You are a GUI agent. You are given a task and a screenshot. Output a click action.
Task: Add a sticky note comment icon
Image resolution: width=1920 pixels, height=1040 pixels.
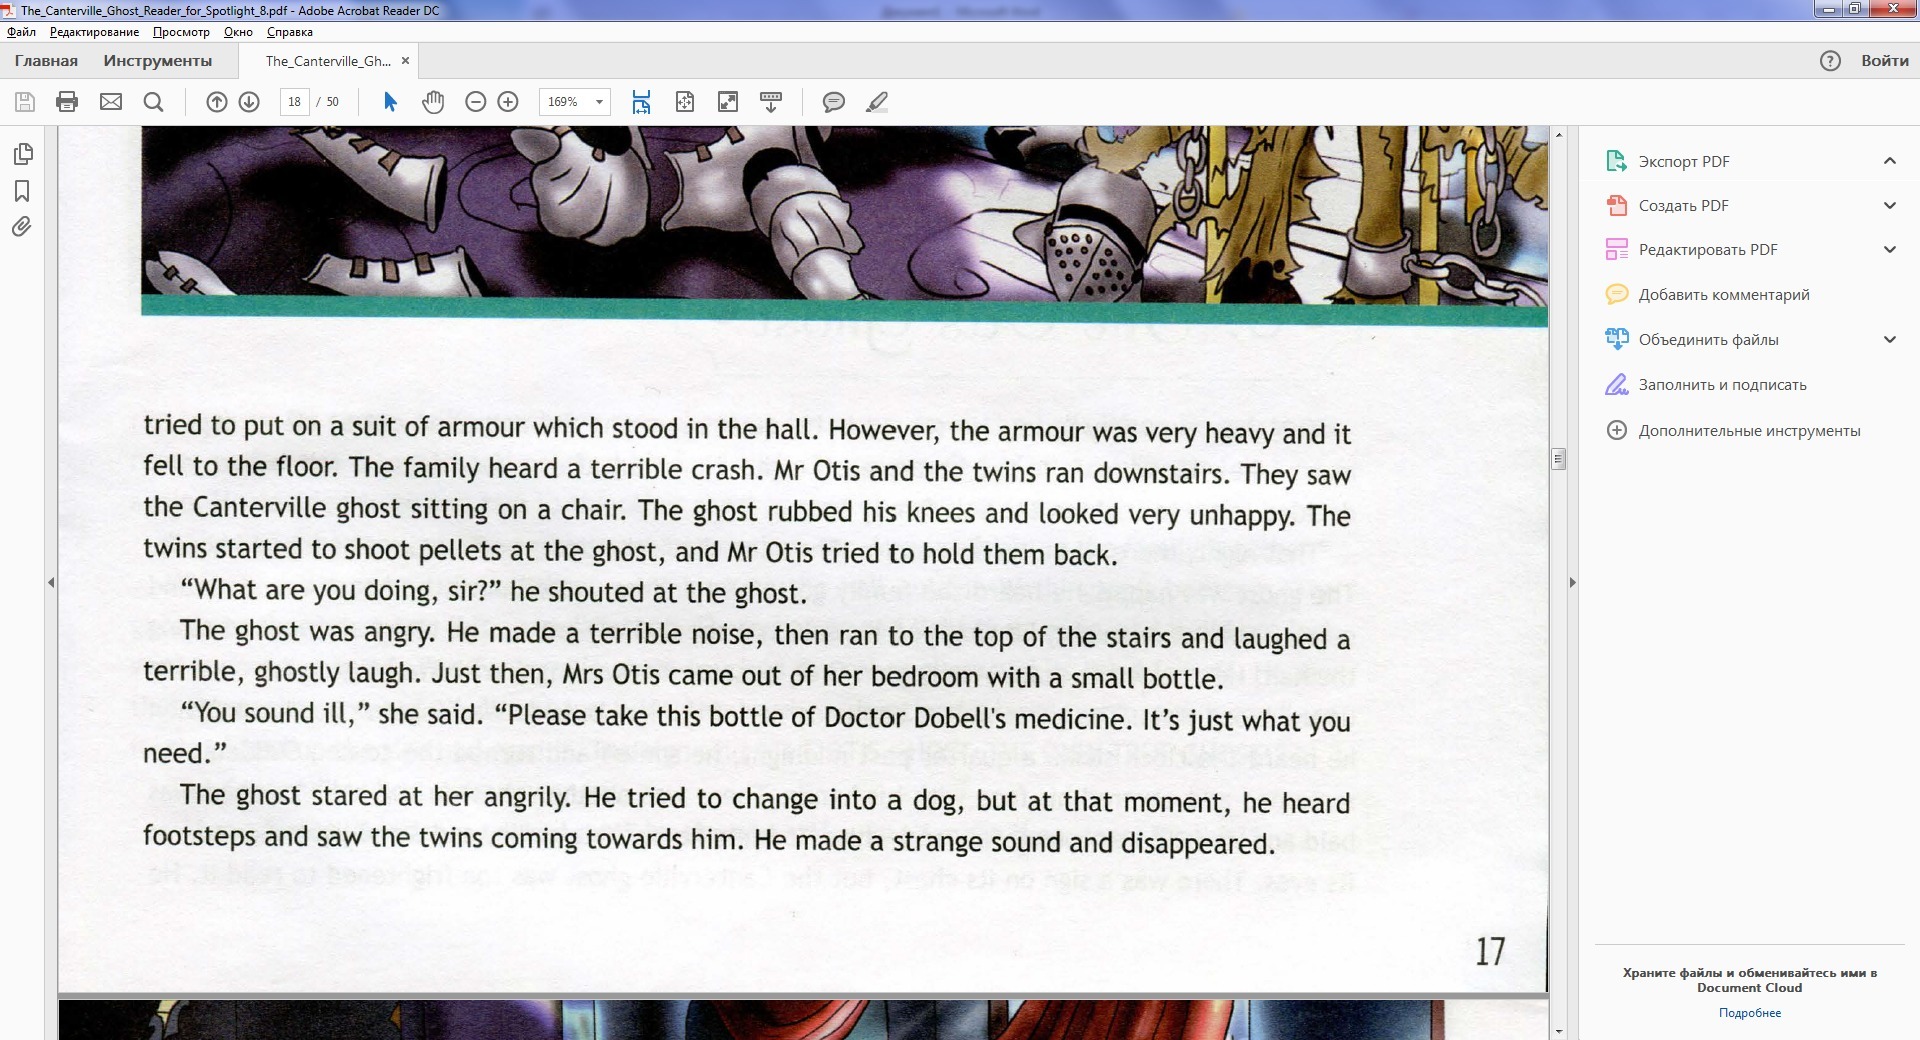point(834,102)
